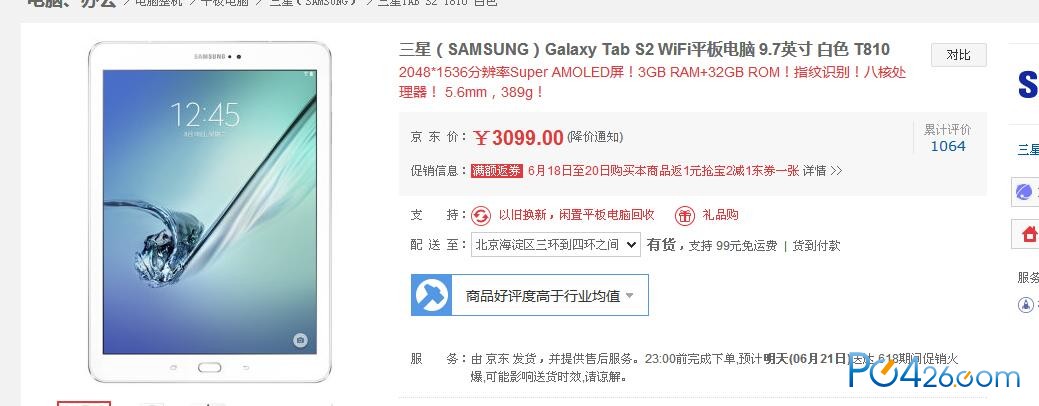The height and width of the screenshot is (406, 1039).
Task: Click the 1064 cumulative reviews count
Action: (x=948, y=146)
